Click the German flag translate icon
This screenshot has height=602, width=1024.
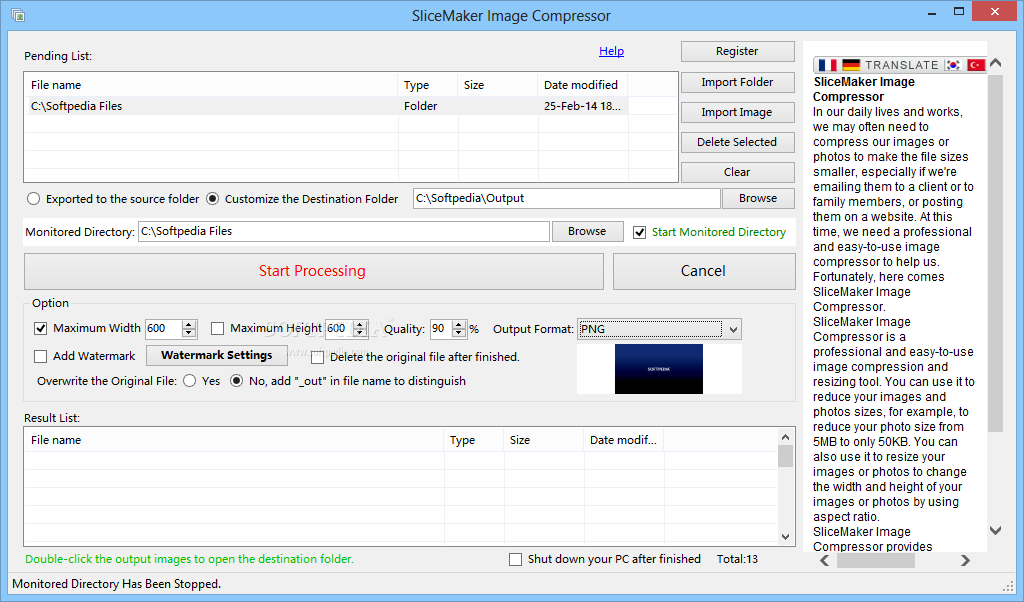coord(851,65)
